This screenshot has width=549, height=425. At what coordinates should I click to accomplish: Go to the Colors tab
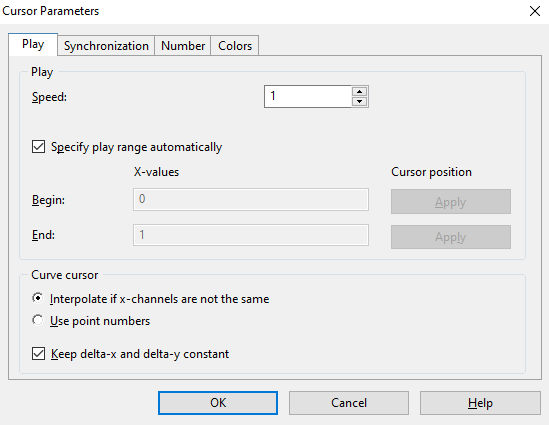click(235, 46)
